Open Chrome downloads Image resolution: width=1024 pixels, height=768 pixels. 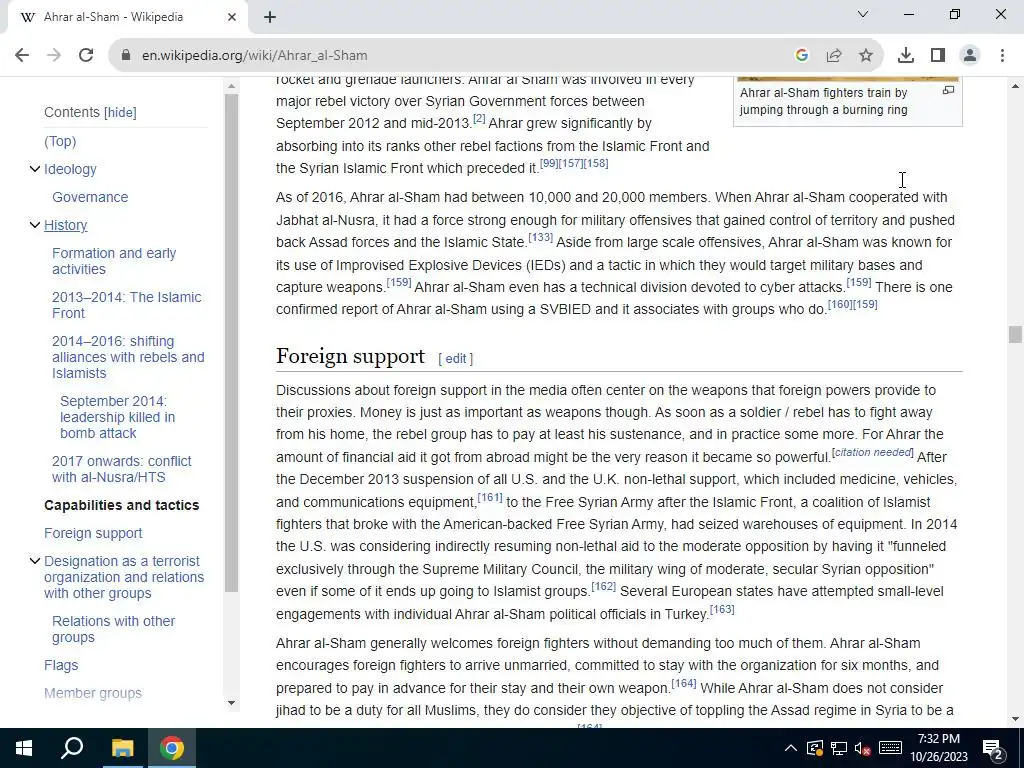(906, 56)
